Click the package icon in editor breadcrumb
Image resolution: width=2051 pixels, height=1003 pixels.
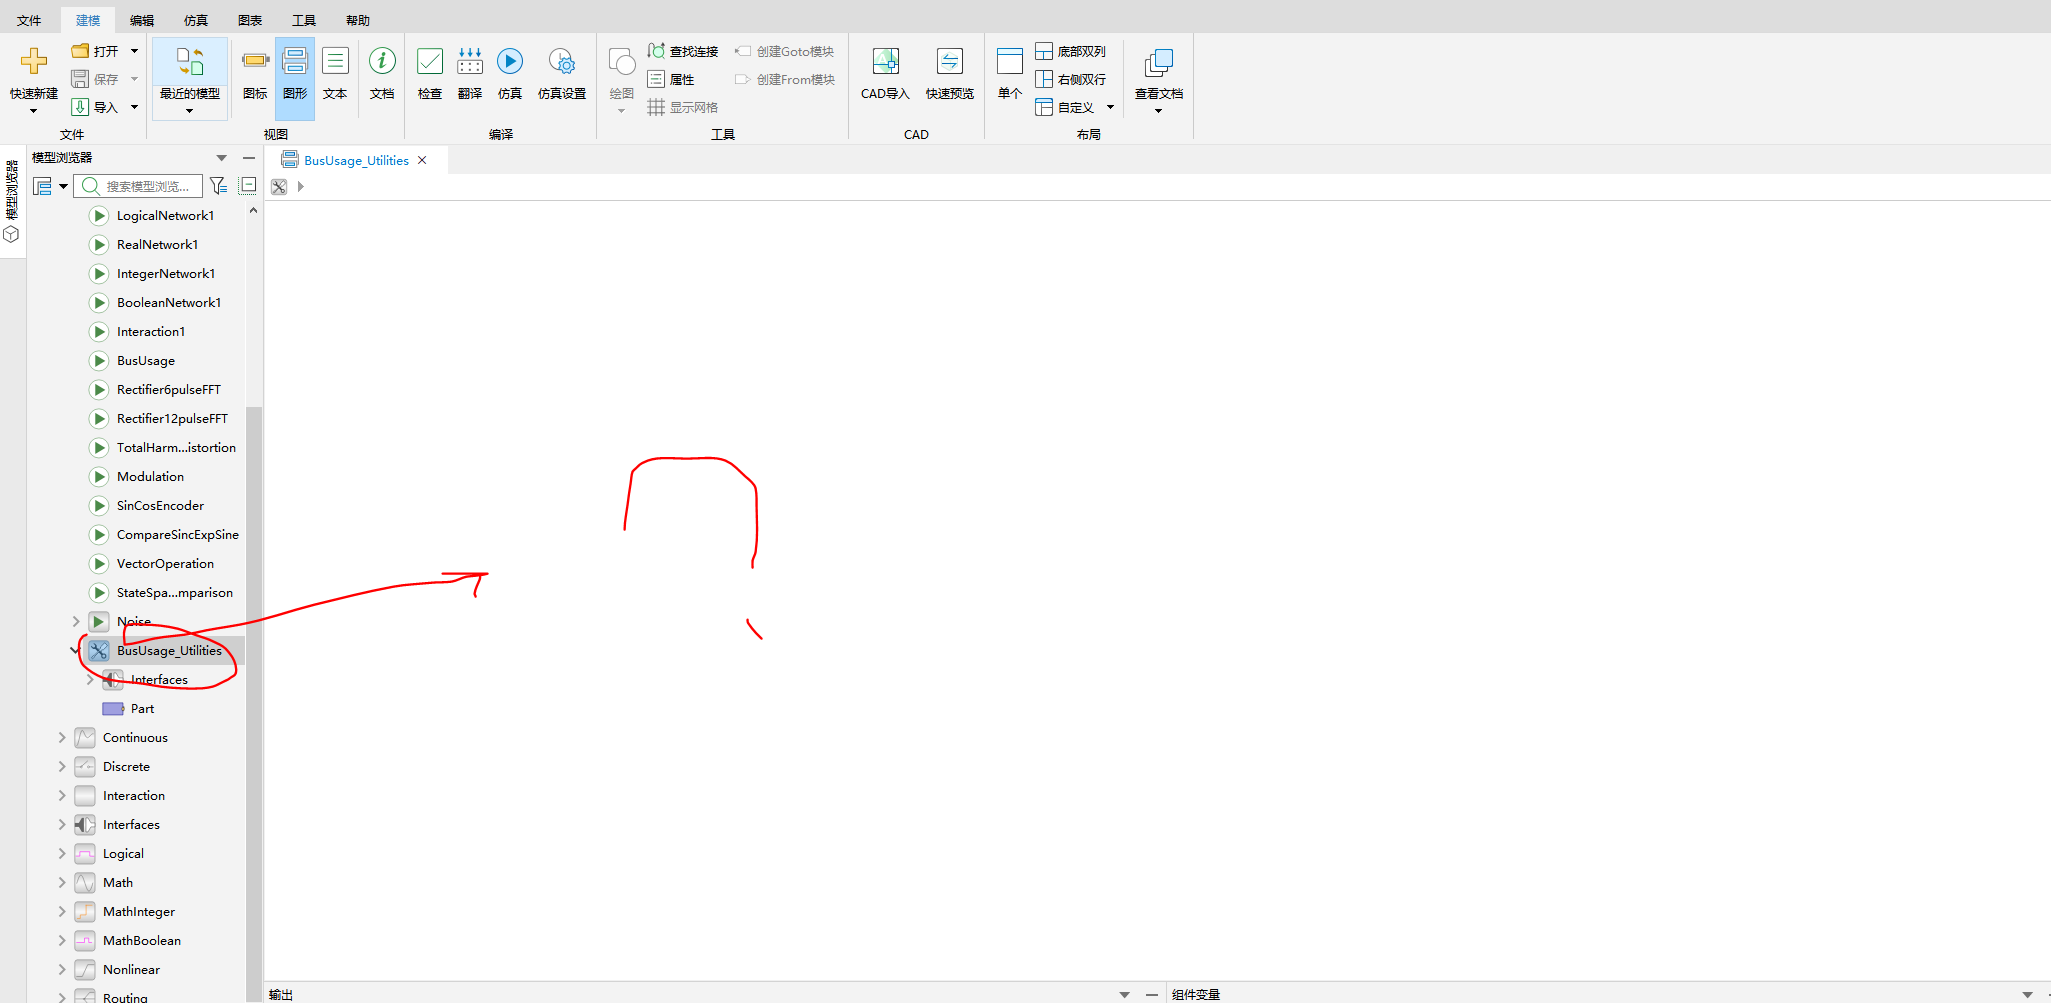279,187
